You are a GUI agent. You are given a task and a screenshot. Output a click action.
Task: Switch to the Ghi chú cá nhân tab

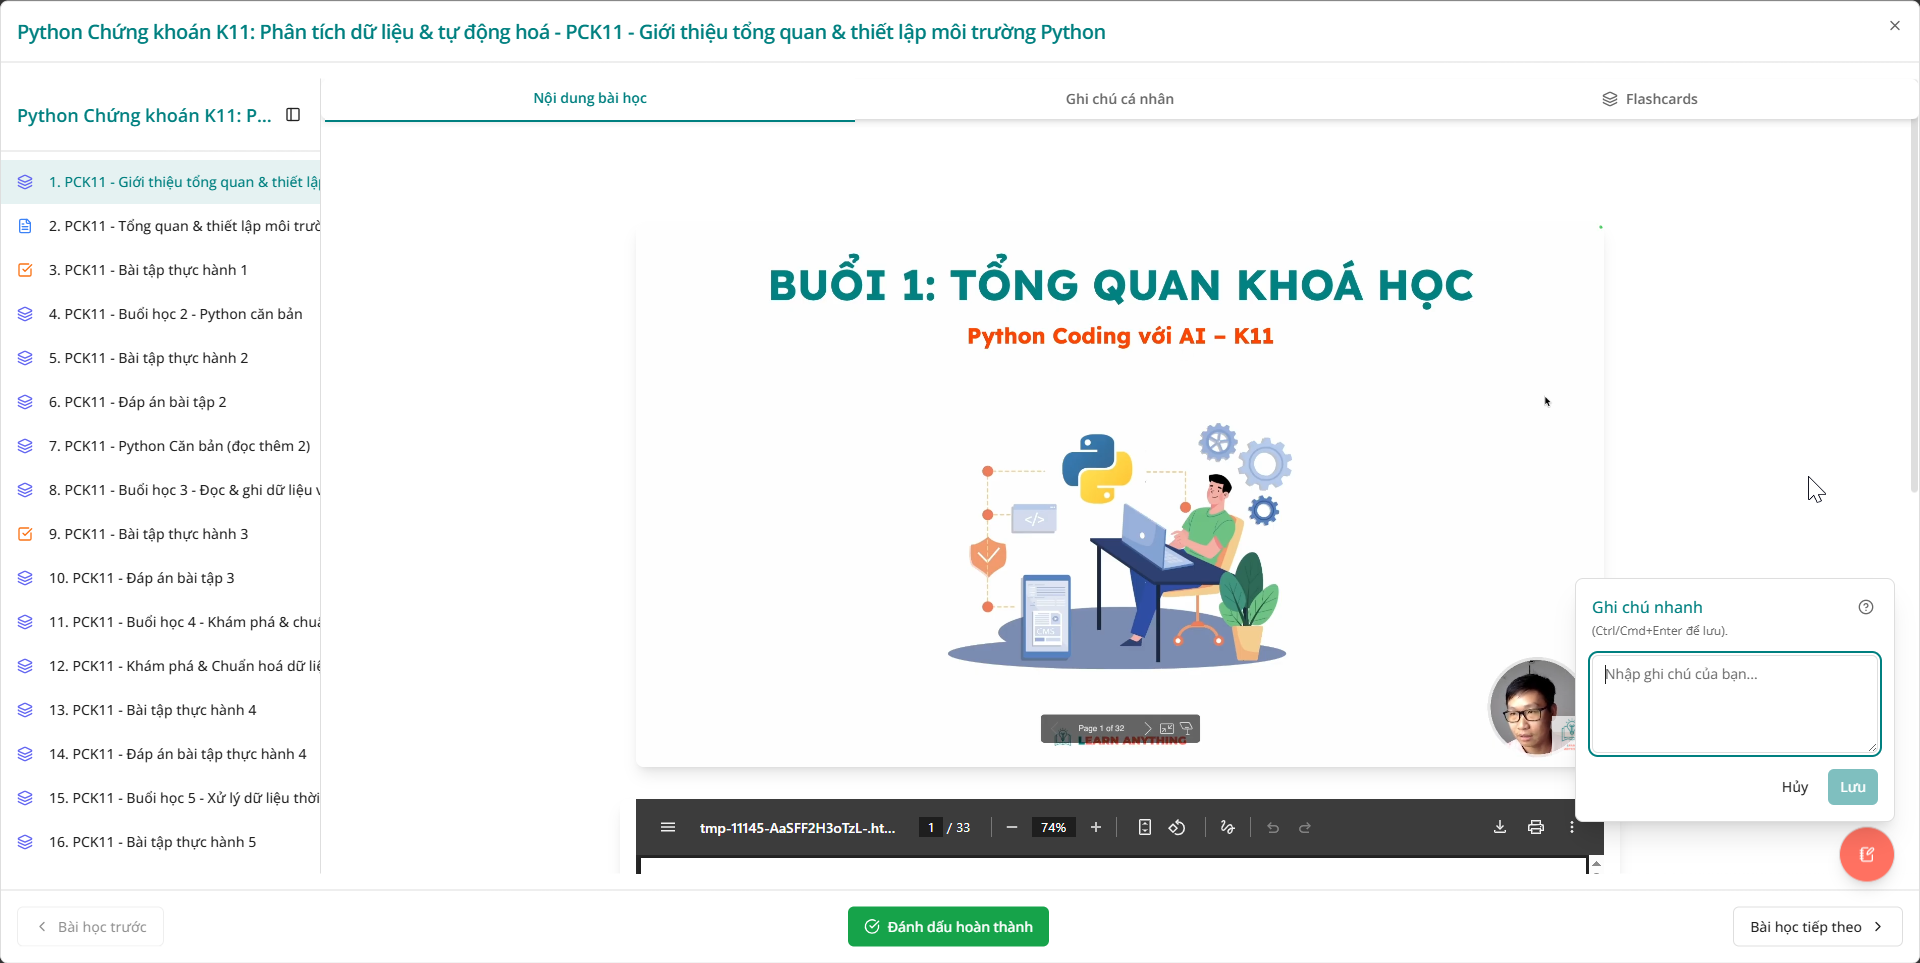click(x=1118, y=98)
